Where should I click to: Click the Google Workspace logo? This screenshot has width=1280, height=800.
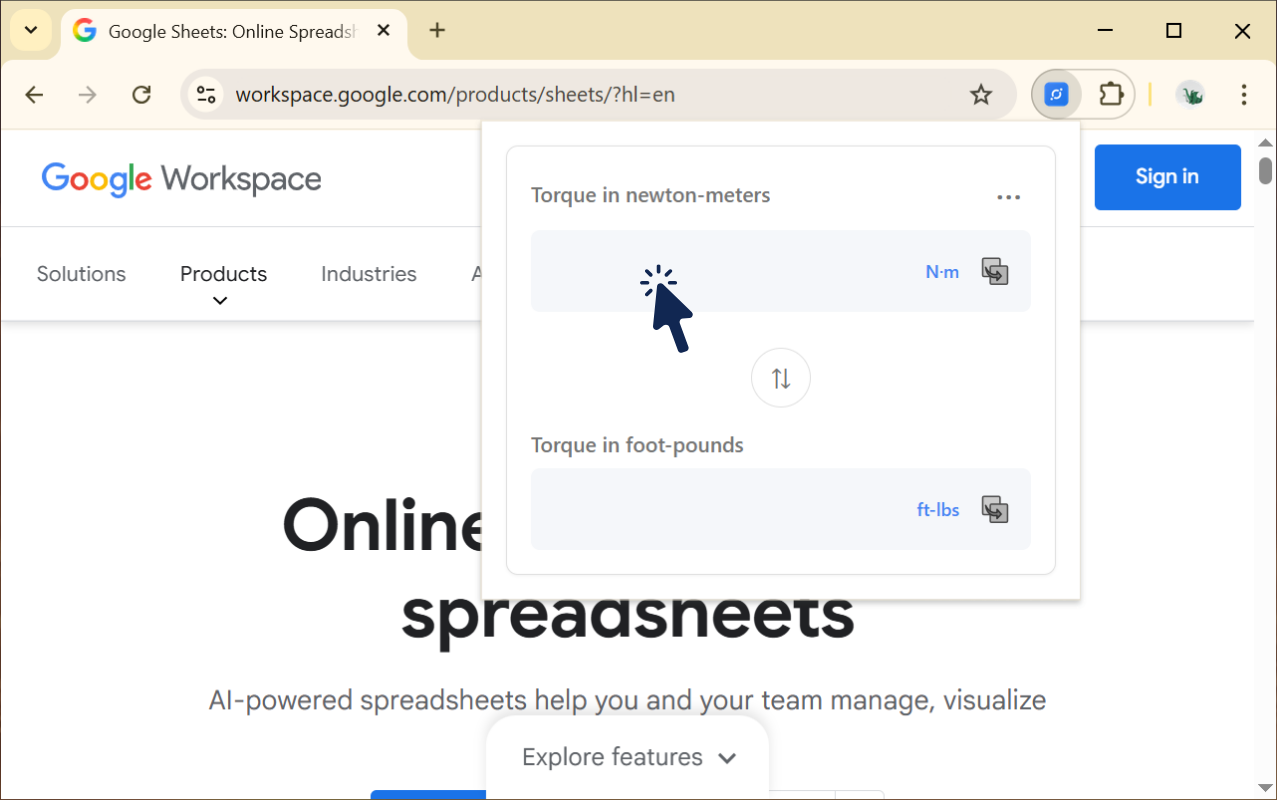click(x=181, y=179)
